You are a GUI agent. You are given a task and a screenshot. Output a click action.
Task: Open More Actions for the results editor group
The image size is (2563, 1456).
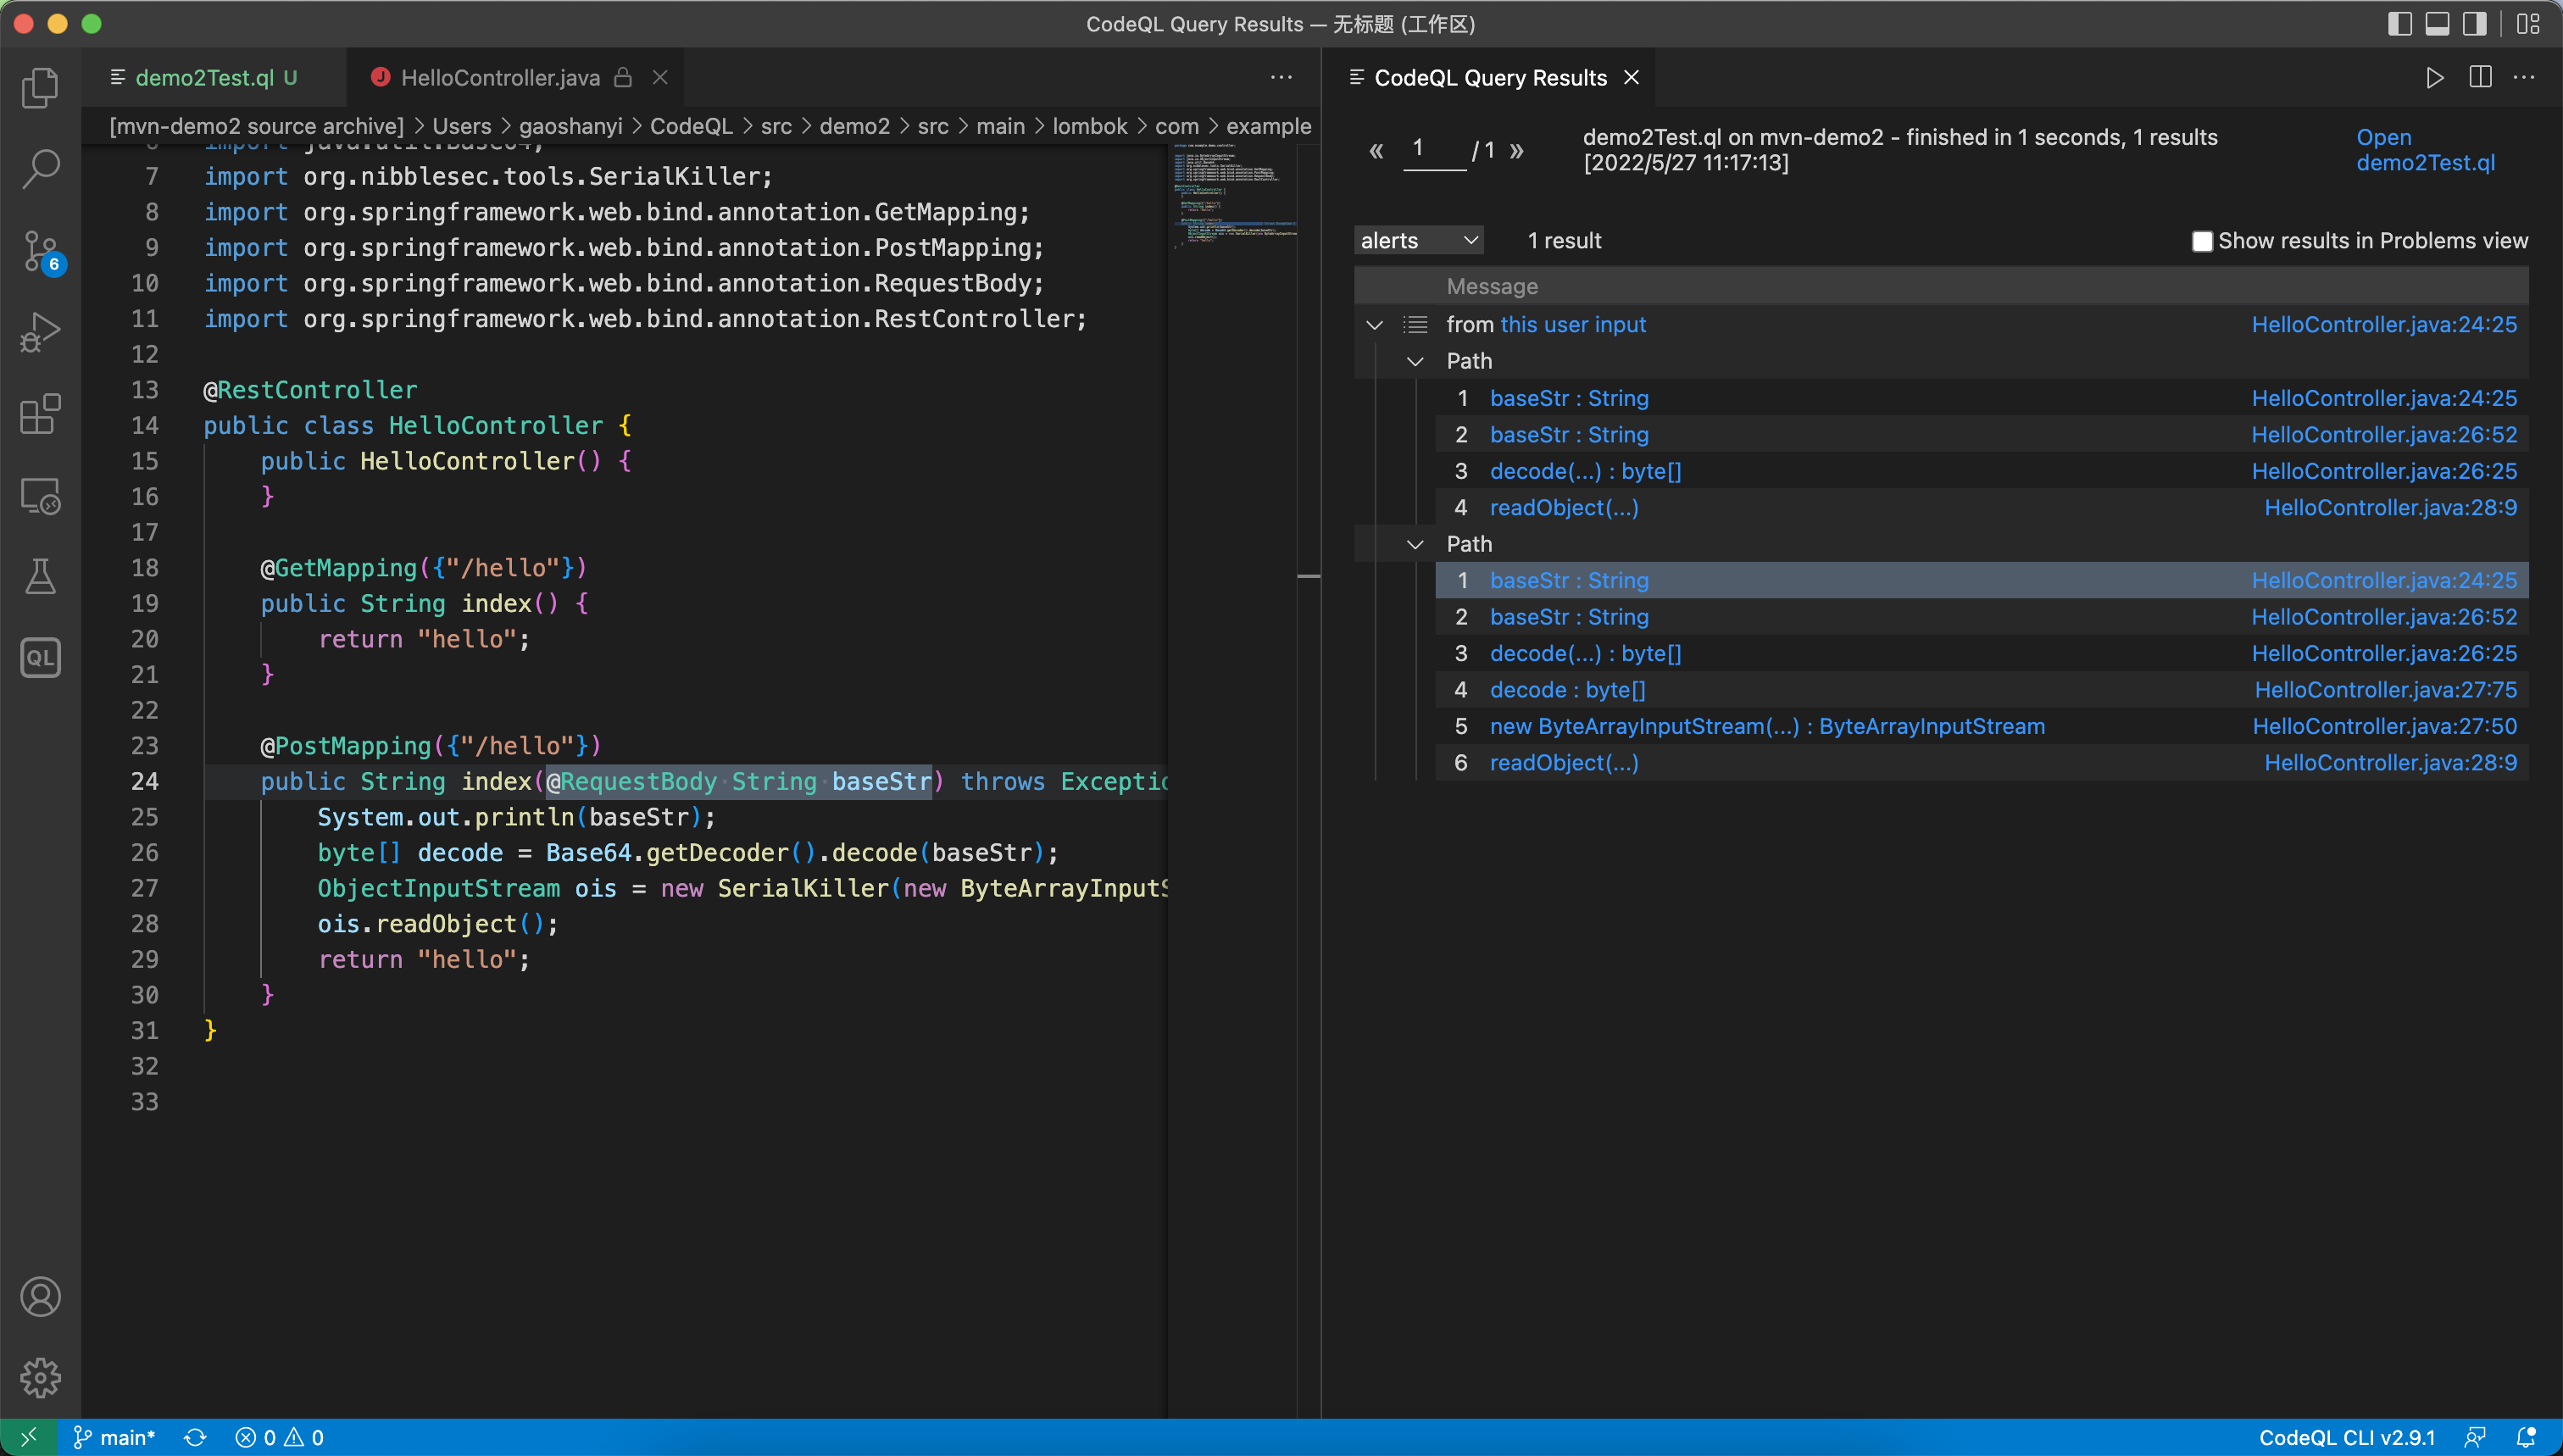(2524, 78)
